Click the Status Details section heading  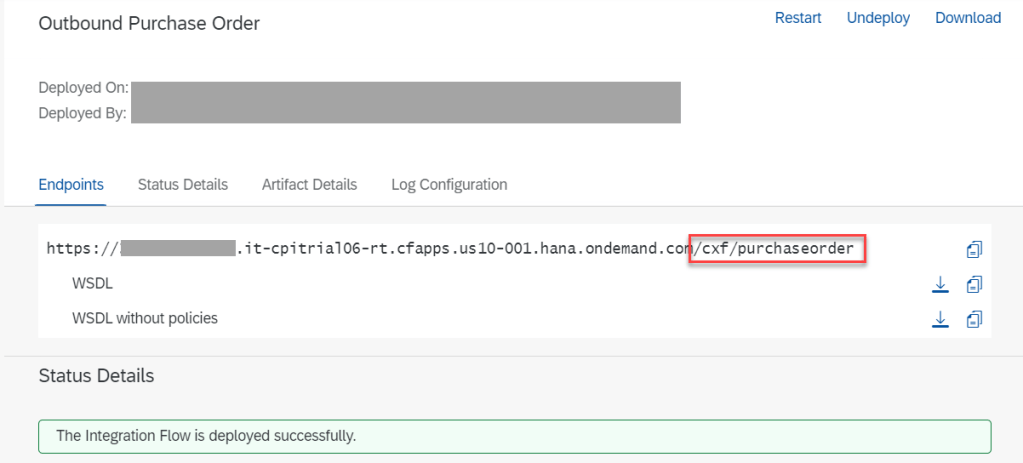(96, 376)
